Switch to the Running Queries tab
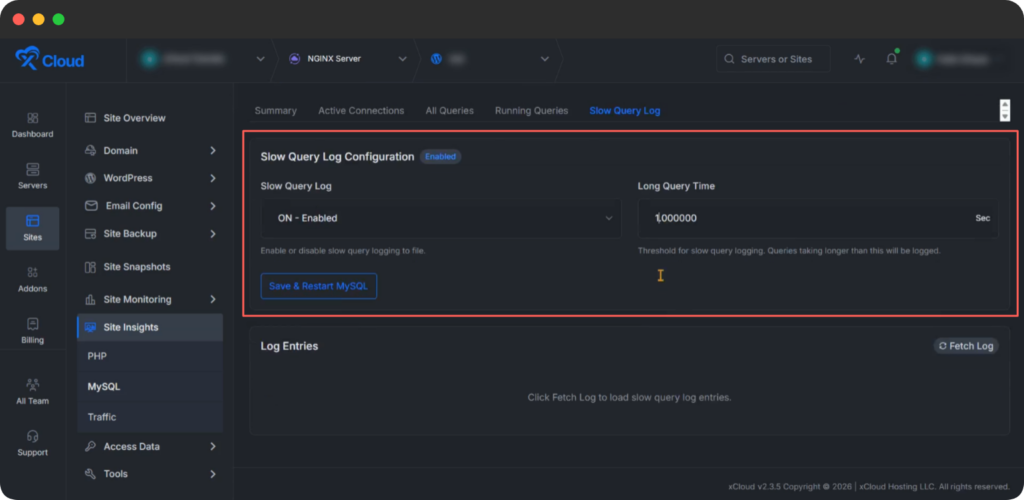 (x=531, y=111)
